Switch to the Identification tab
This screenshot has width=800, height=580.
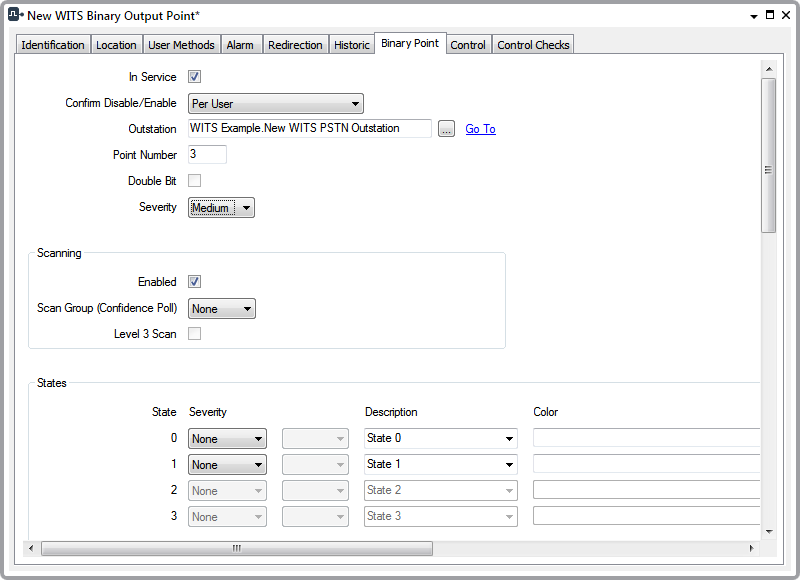click(x=52, y=44)
